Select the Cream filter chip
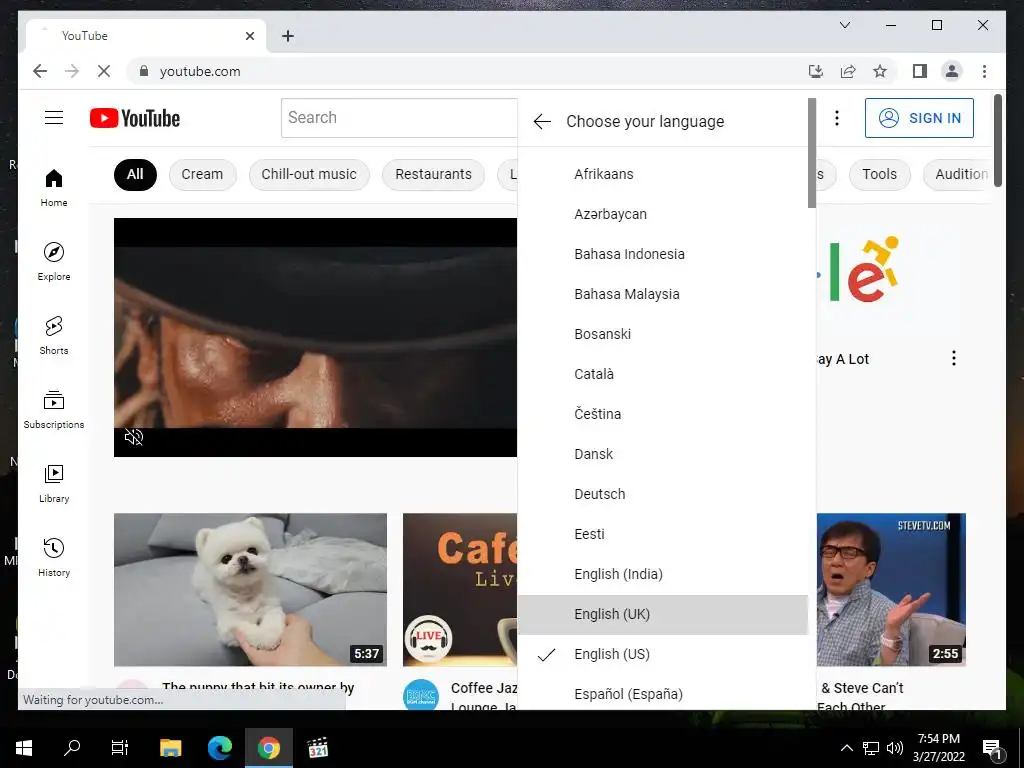The height and width of the screenshot is (768, 1024). 202,174
